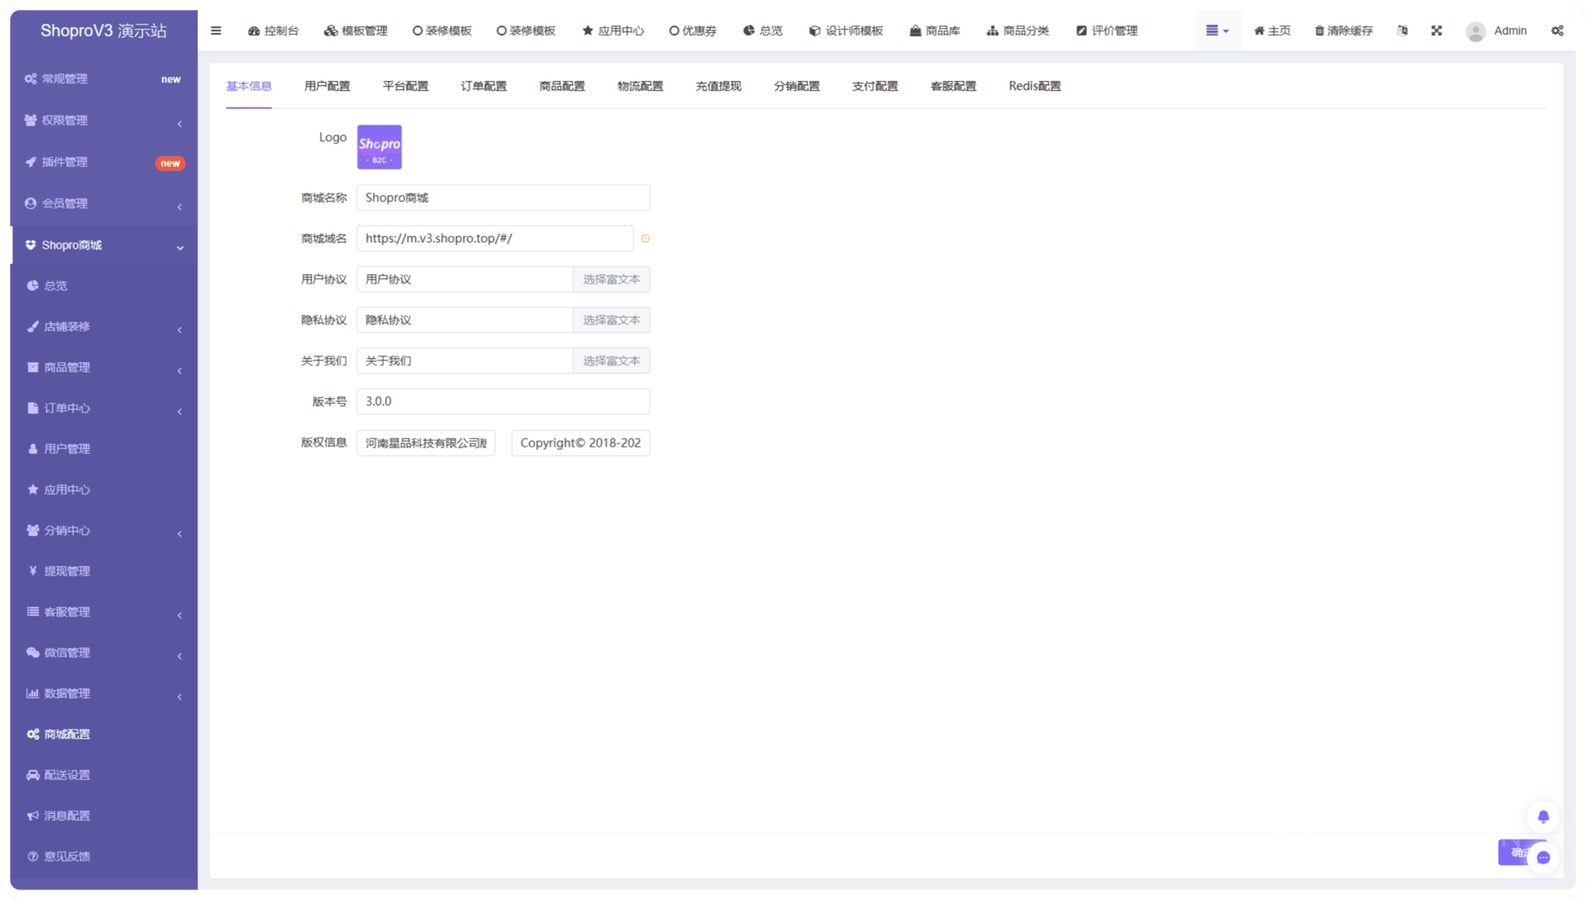Open the 支付配置 tab

coord(874,86)
